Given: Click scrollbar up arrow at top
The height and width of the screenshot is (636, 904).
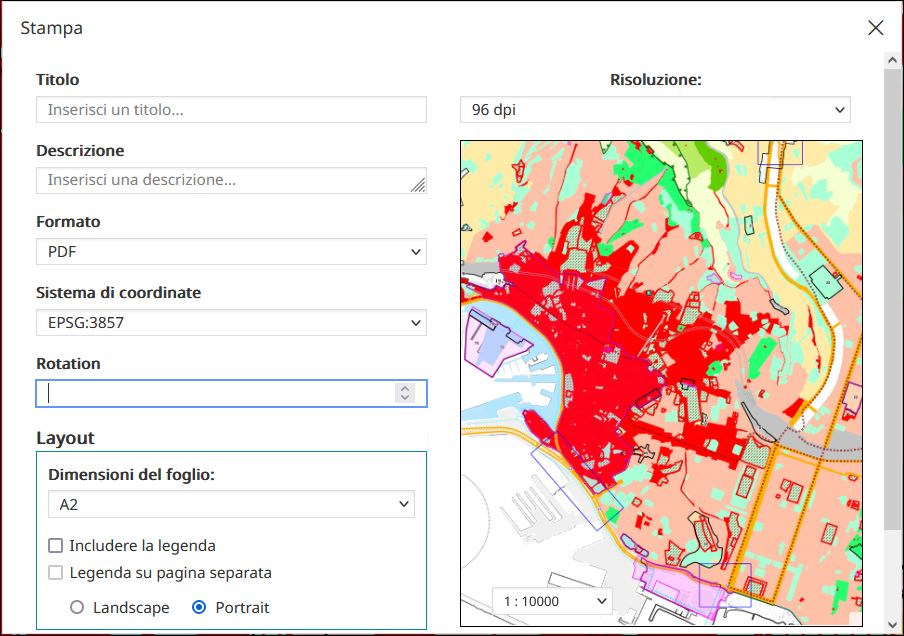Looking at the screenshot, I should click(893, 61).
